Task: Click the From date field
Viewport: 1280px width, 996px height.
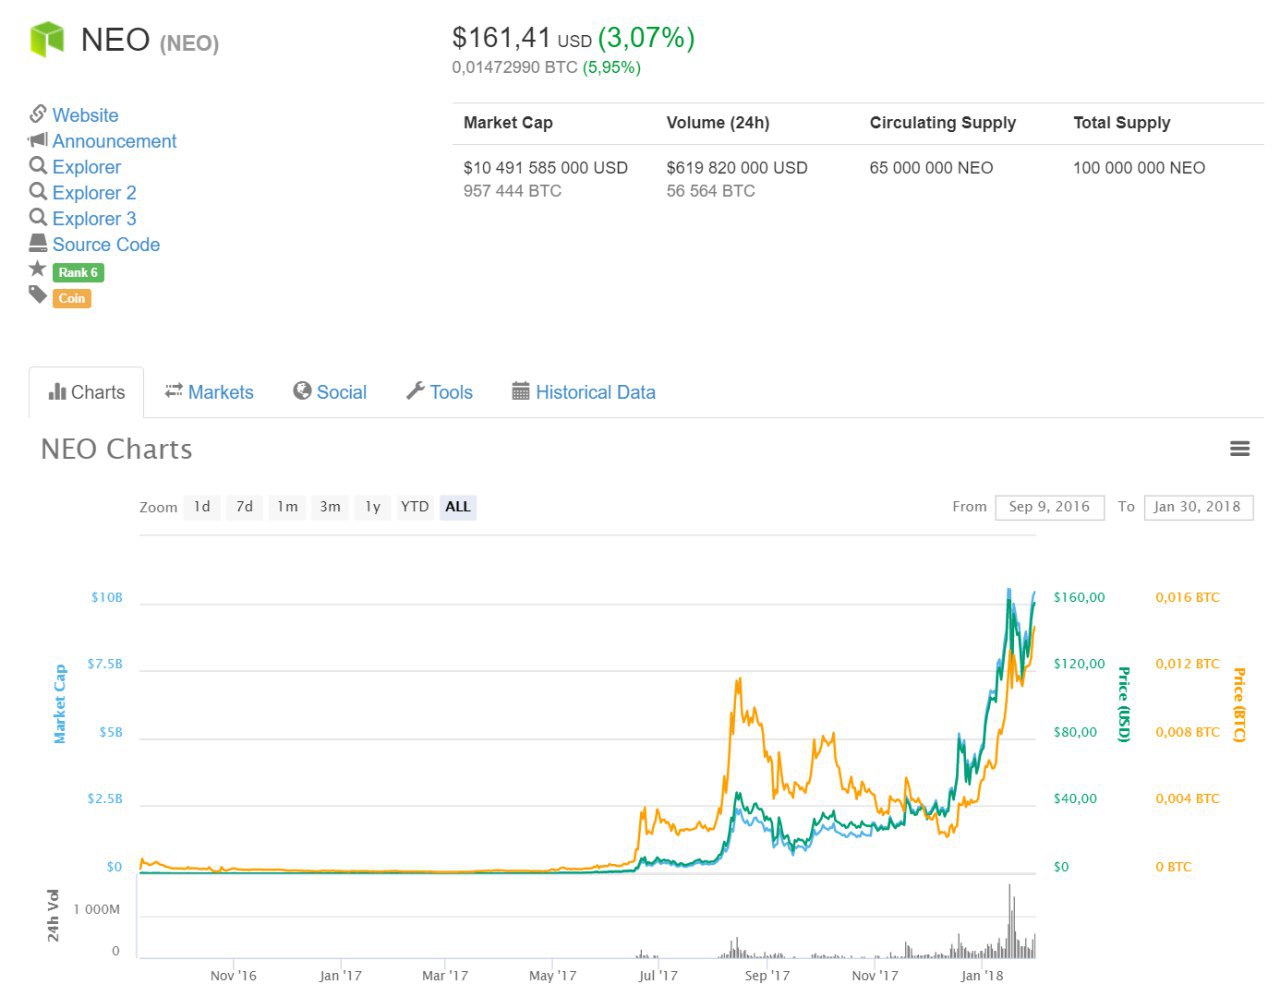Action: 1049,507
